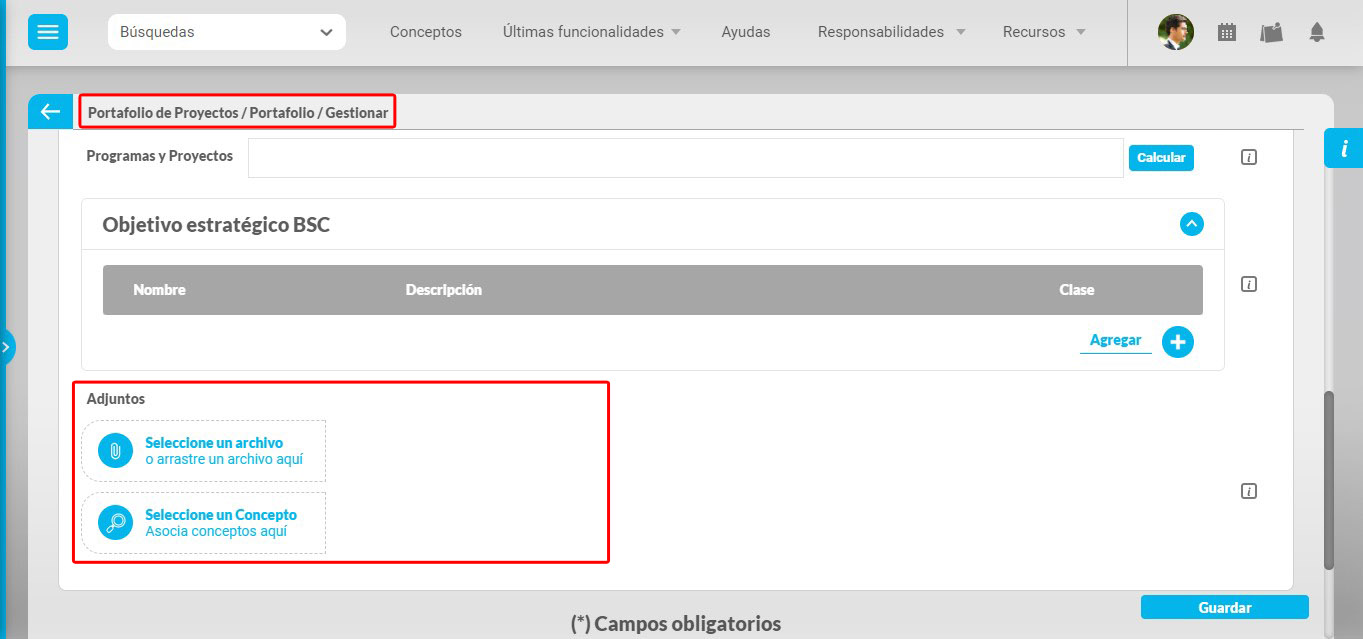
Task: Click the notifications bell icon
Action: (x=1317, y=32)
